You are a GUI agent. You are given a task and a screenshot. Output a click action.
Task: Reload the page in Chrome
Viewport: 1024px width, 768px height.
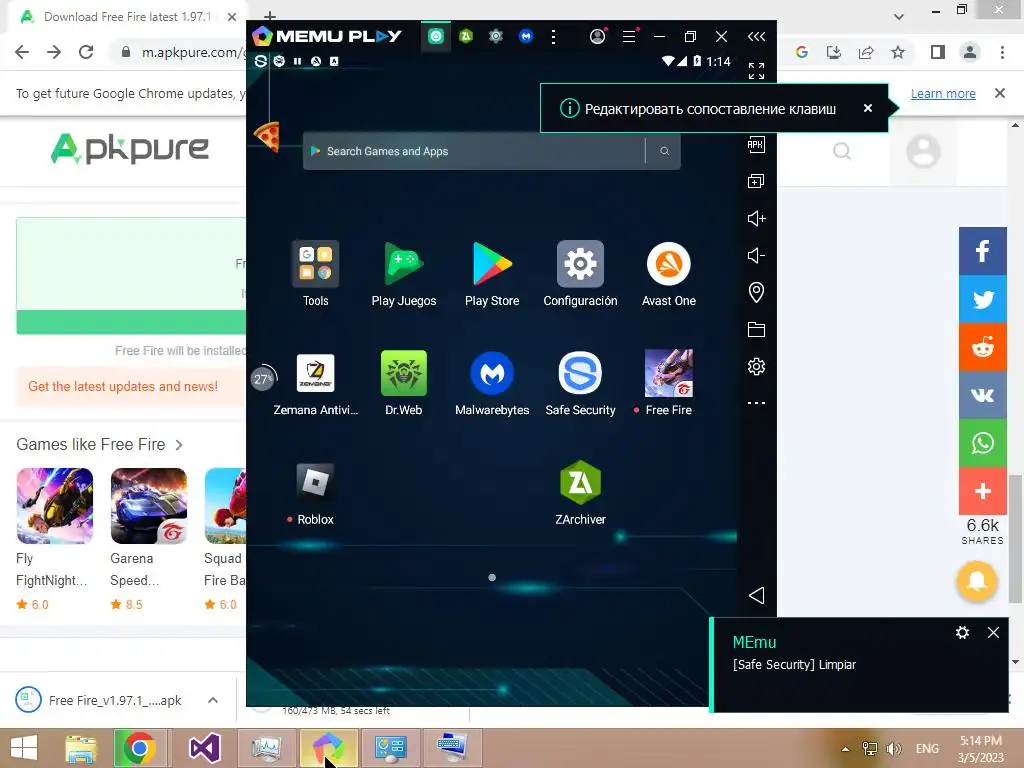point(86,52)
